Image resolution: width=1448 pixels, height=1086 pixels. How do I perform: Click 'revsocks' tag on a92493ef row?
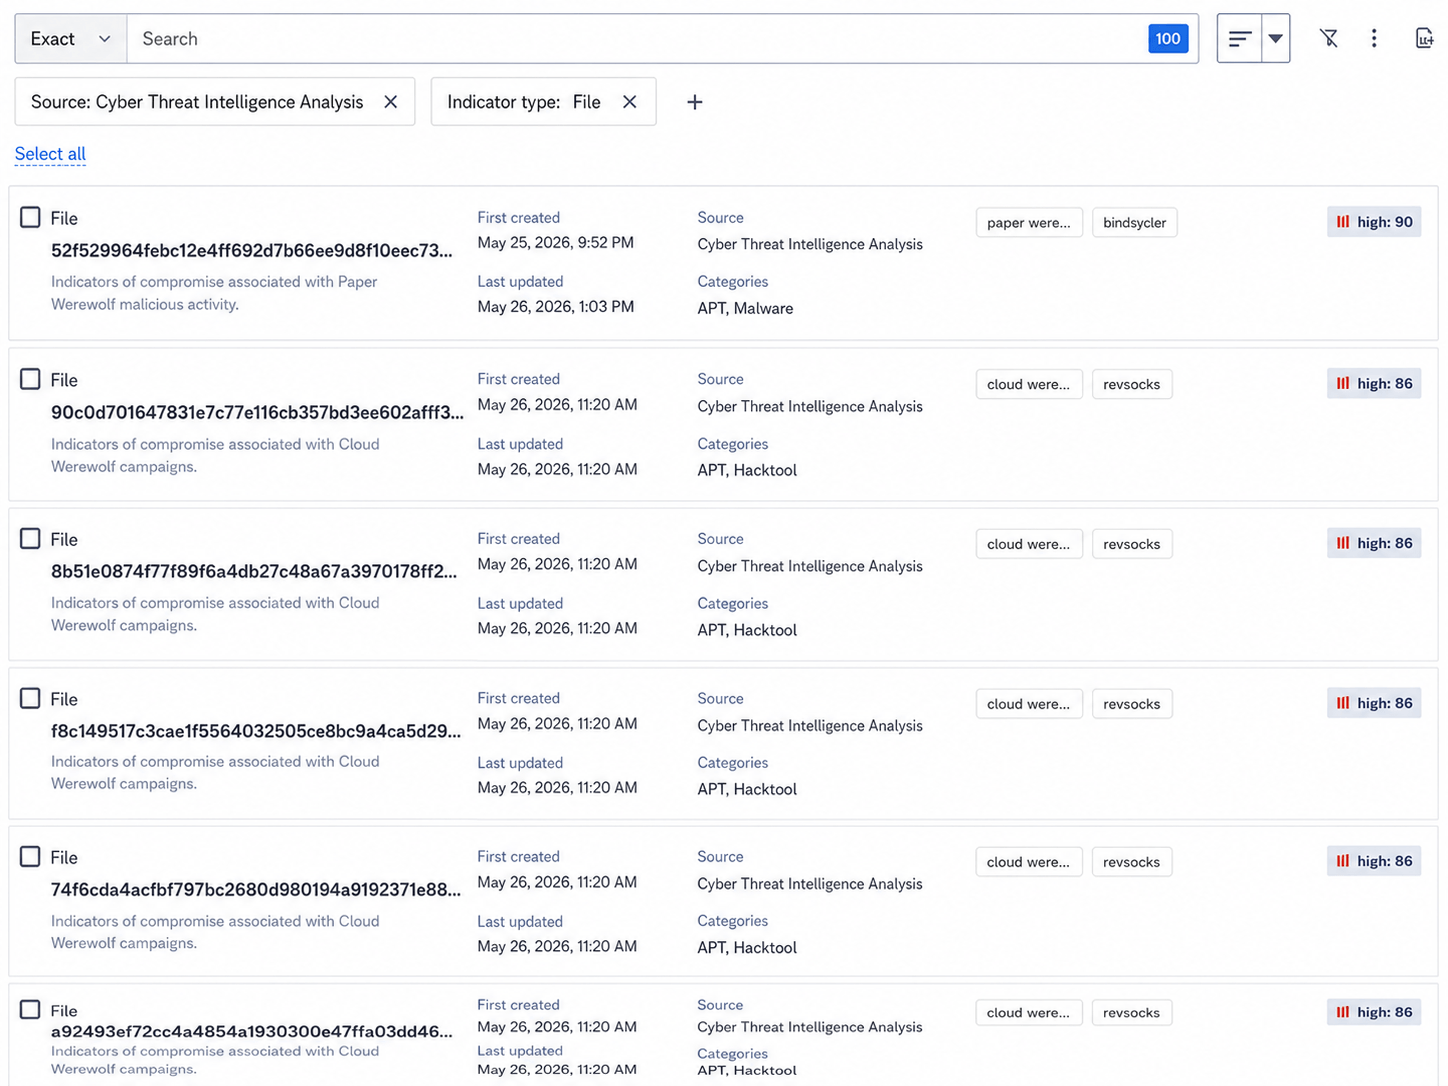(1132, 1013)
